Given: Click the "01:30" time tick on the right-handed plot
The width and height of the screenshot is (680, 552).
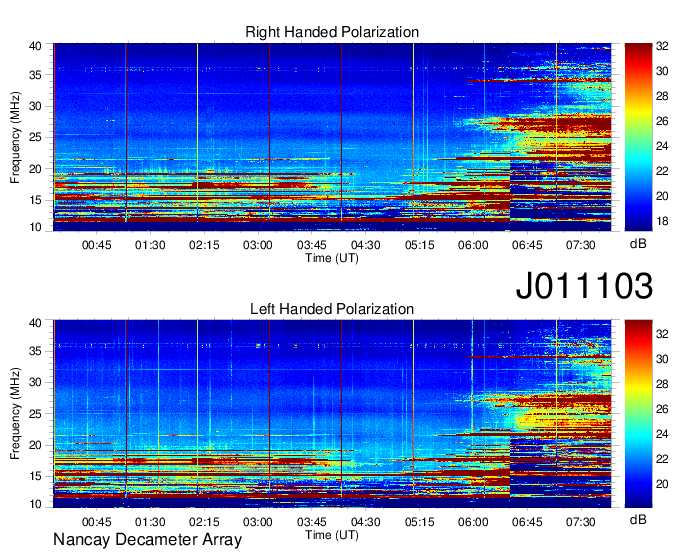Looking at the screenshot, I should 150,245.
